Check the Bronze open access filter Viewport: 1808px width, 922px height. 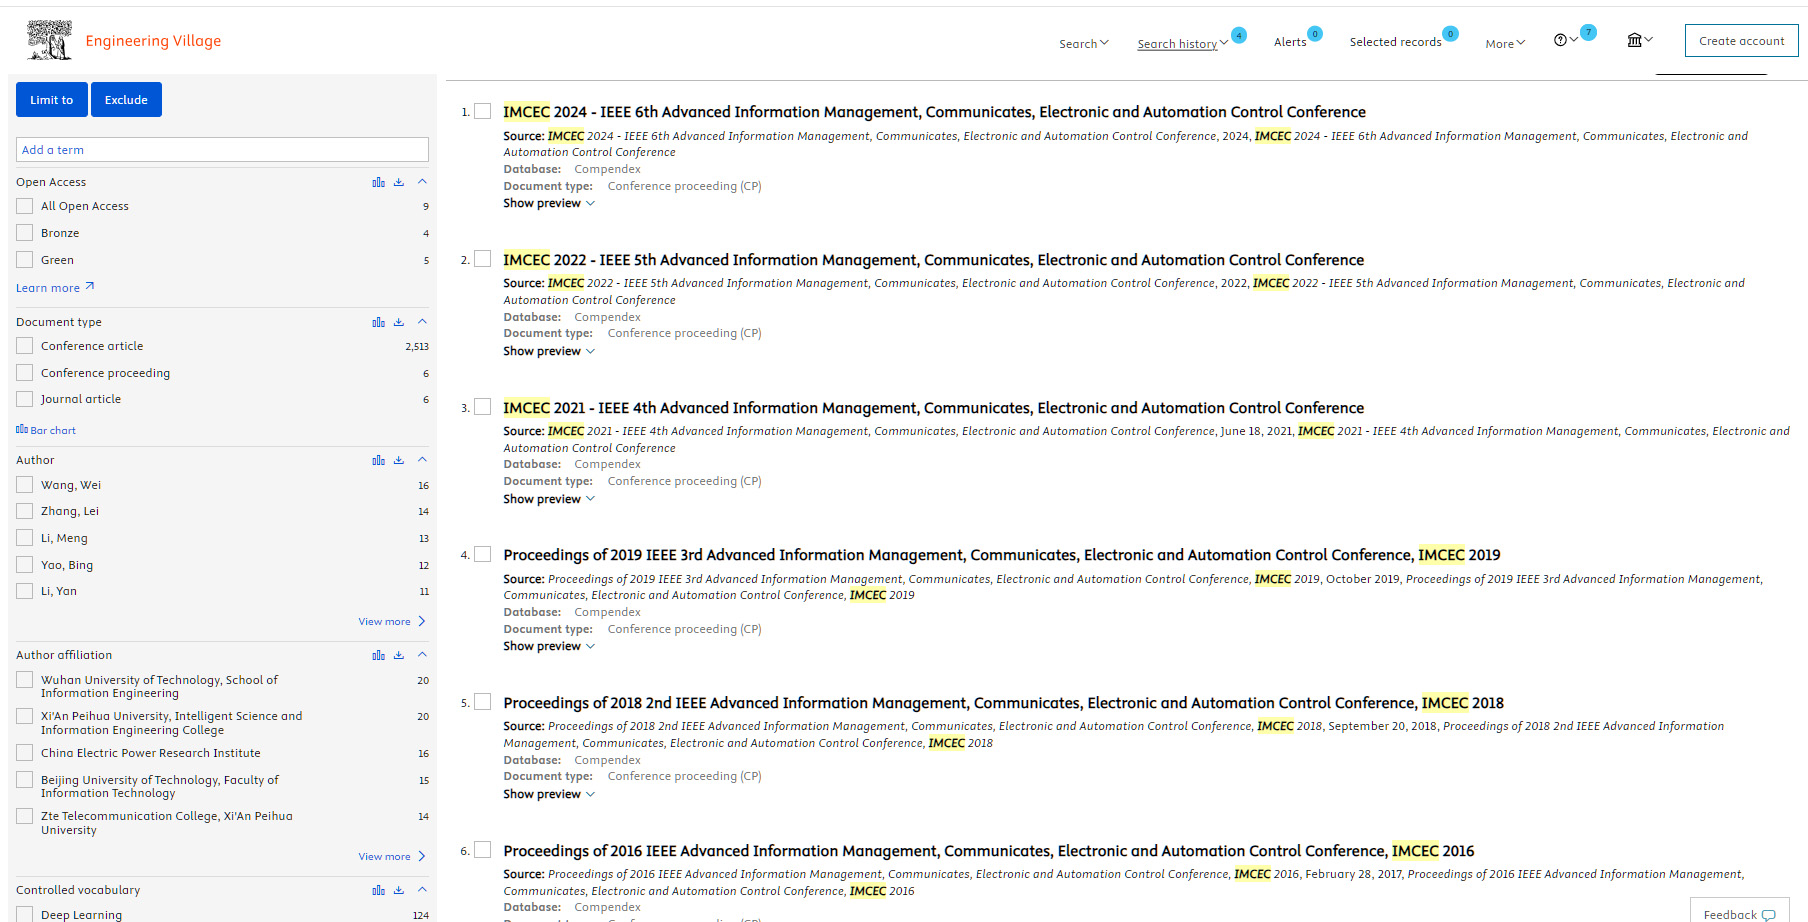pyautogui.click(x=25, y=233)
